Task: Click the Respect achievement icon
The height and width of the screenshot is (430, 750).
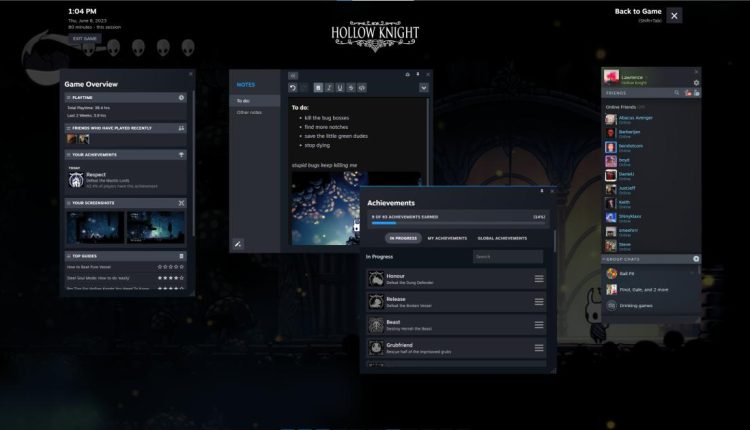Action: [76, 180]
